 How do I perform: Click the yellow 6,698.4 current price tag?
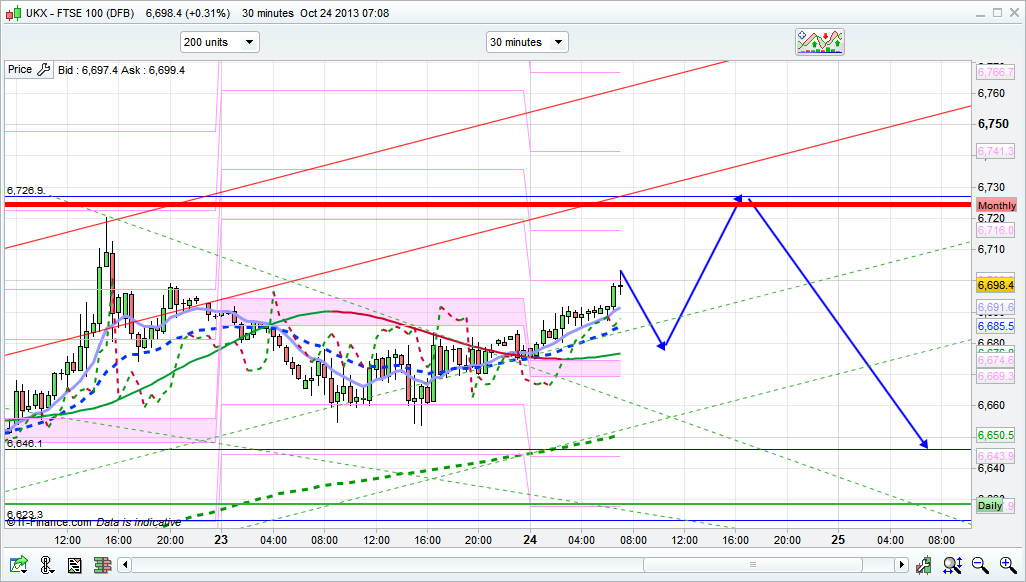pos(995,285)
